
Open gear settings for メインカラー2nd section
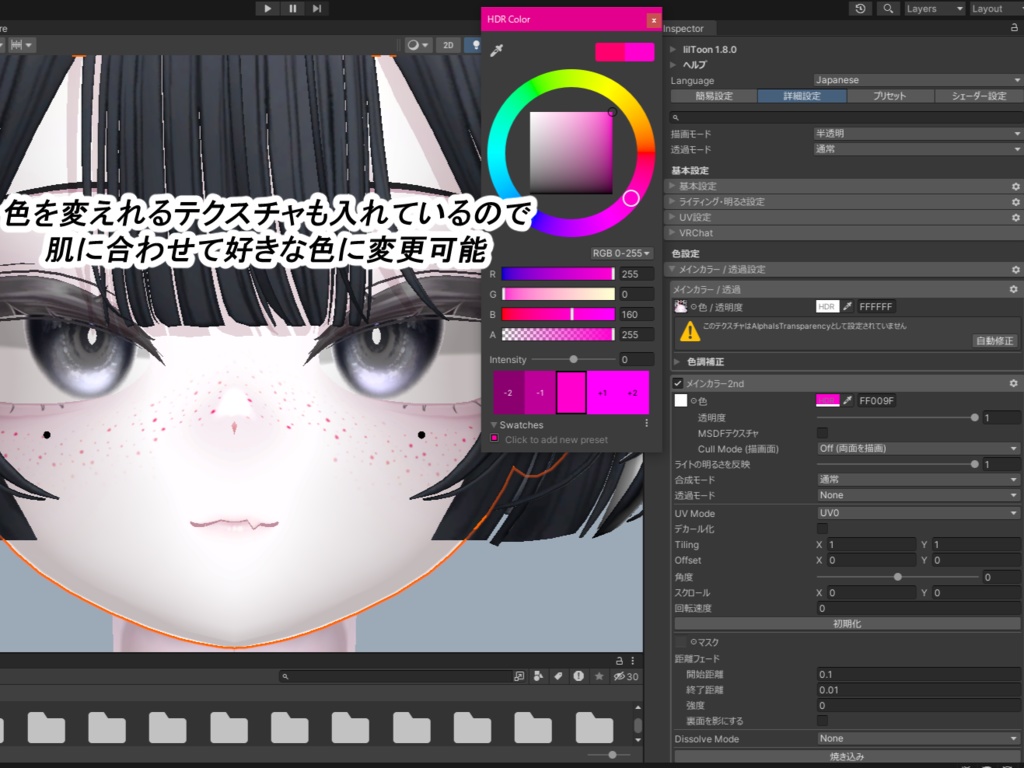coord(1013,383)
